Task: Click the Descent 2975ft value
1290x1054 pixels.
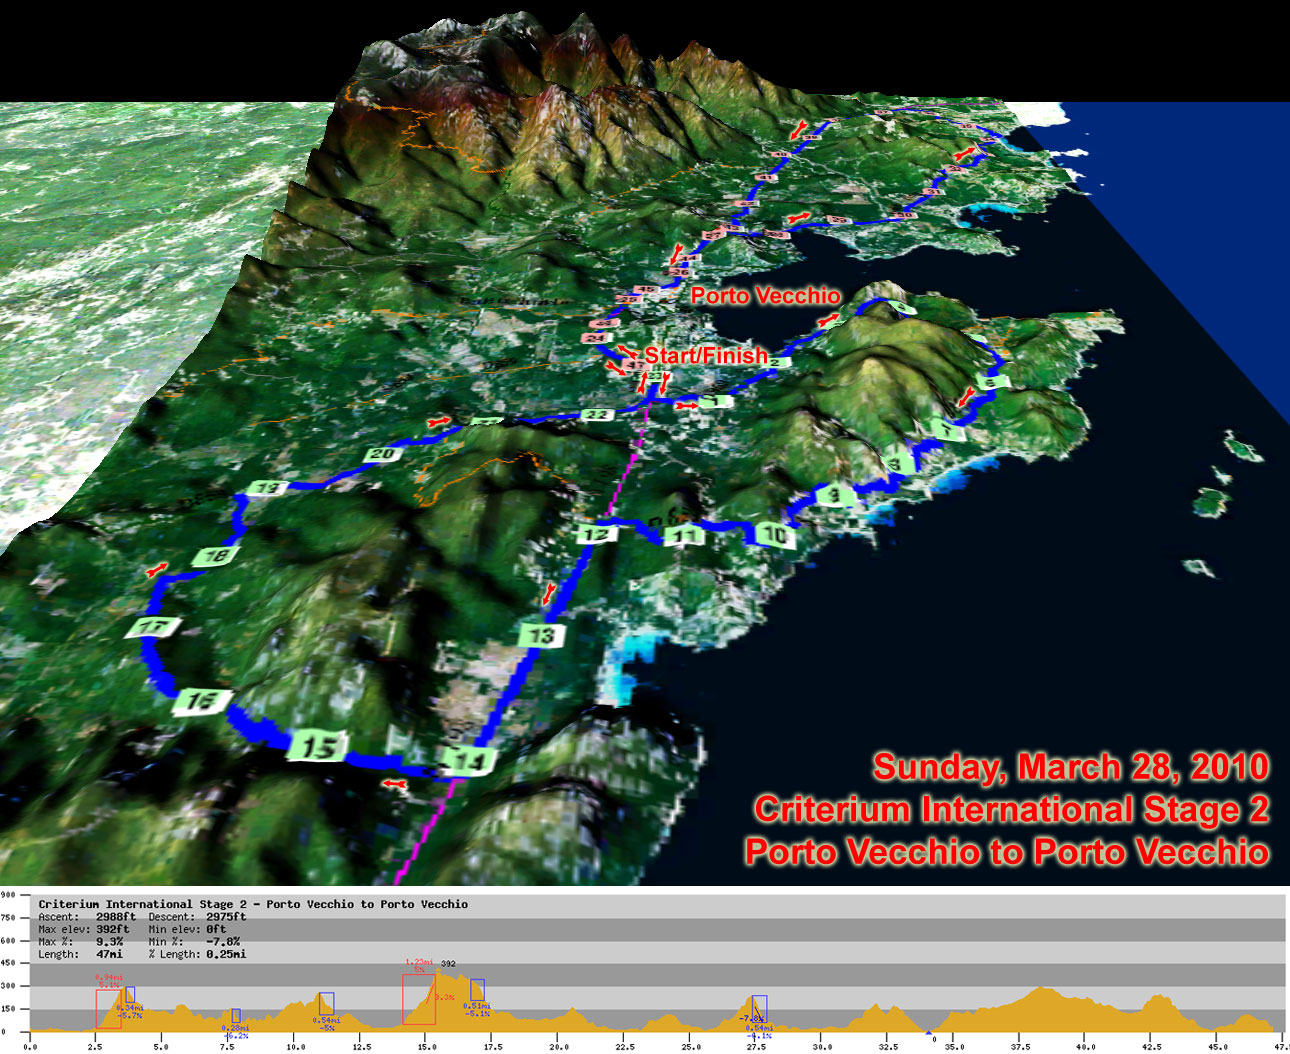Action: (x=226, y=916)
